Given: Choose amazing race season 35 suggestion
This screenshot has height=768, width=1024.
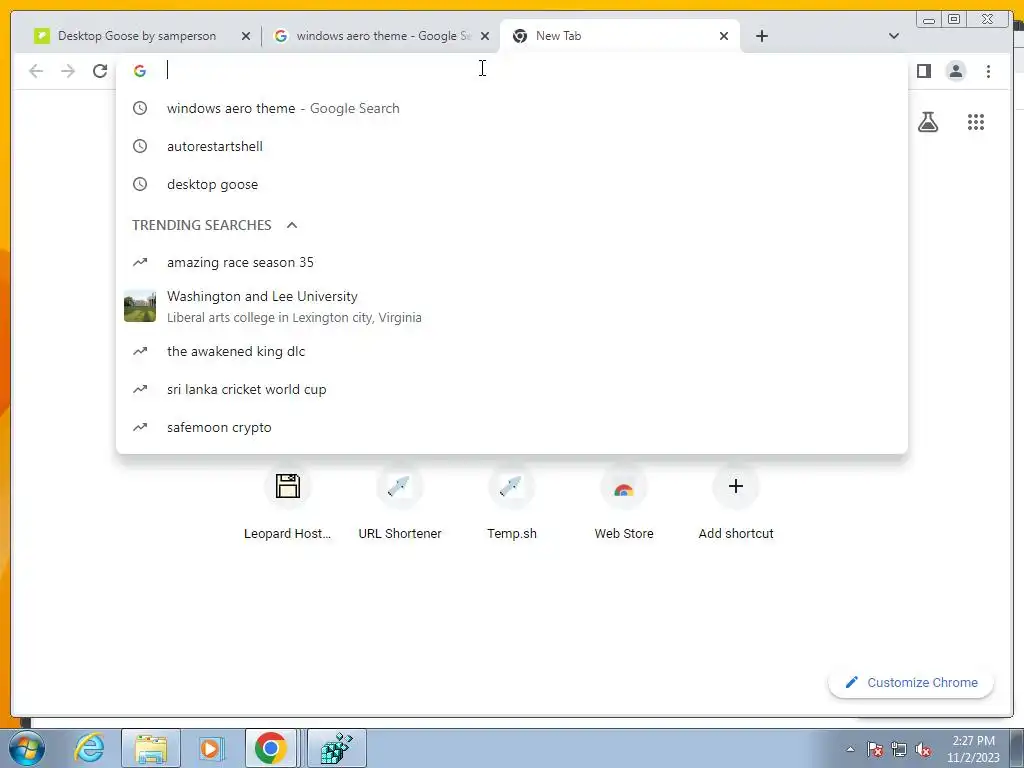Looking at the screenshot, I should click(512, 263).
